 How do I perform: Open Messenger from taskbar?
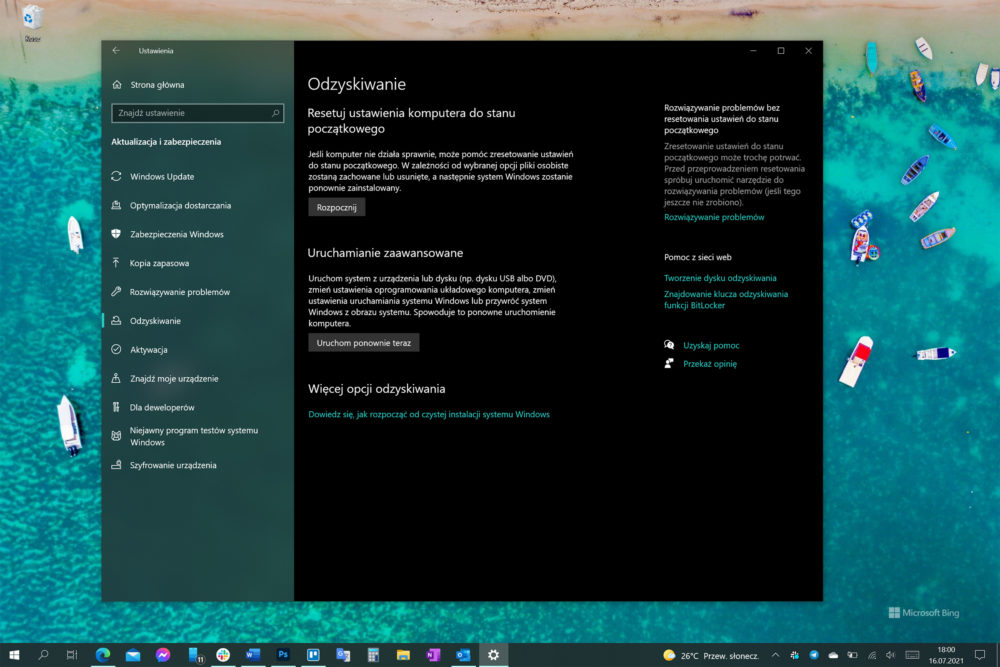tap(163, 655)
